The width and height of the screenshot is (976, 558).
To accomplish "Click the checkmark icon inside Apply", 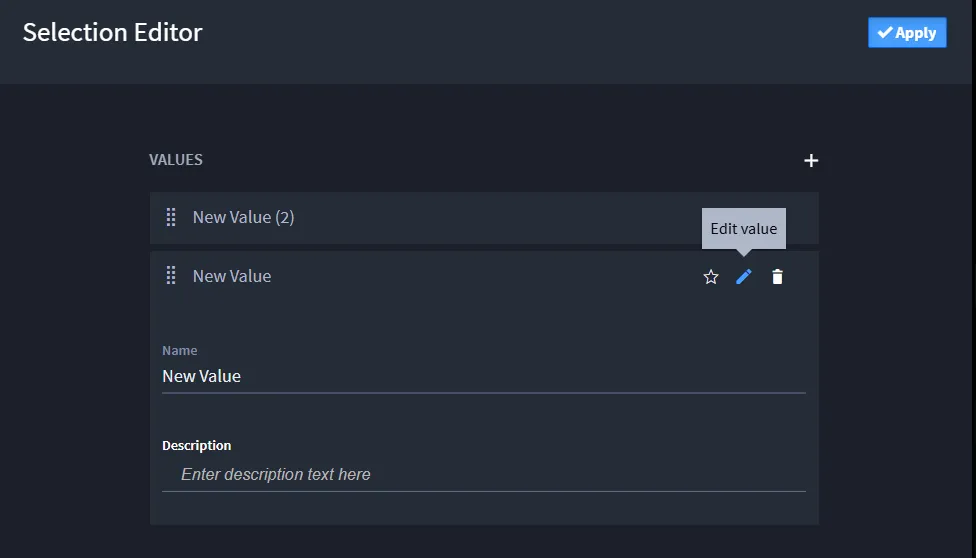I will [884, 32].
